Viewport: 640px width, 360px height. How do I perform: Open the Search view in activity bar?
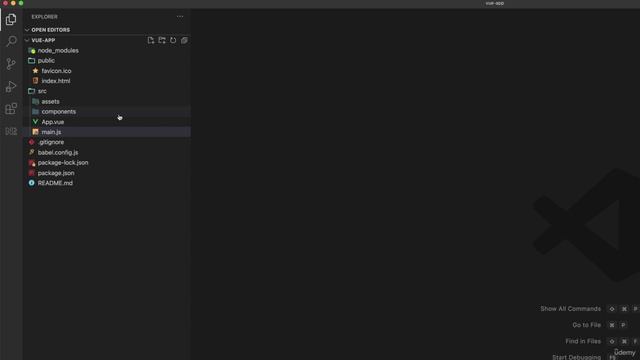point(11,41)
